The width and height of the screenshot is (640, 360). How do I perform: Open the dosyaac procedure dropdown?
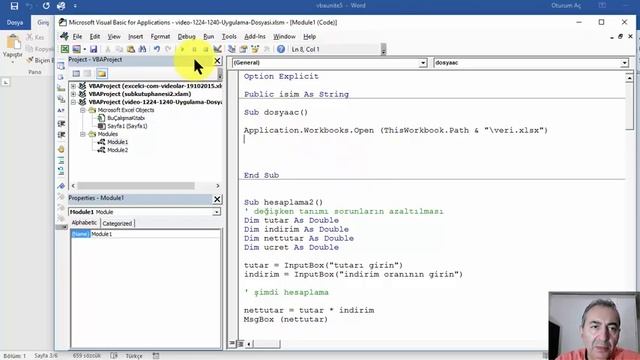(x=624, y=63)
